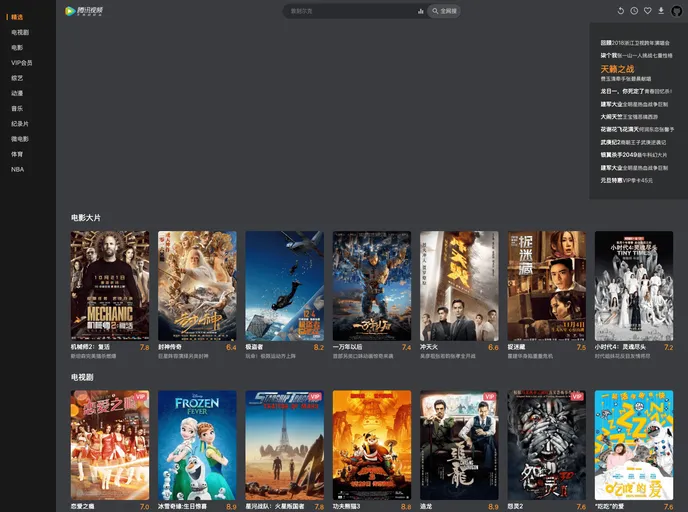Click the 冰雪奇缘:生日惊喜 title text

click(183, 506)
